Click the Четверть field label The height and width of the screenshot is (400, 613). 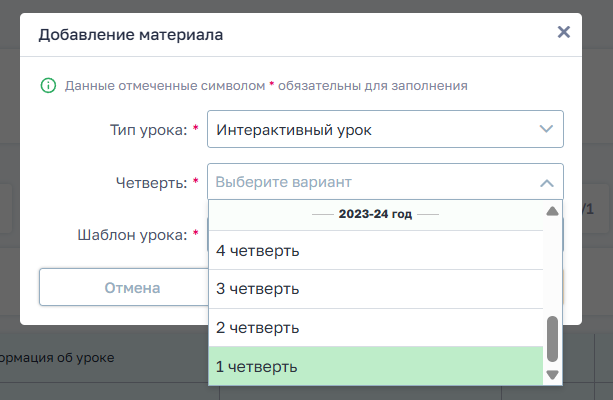151,182
